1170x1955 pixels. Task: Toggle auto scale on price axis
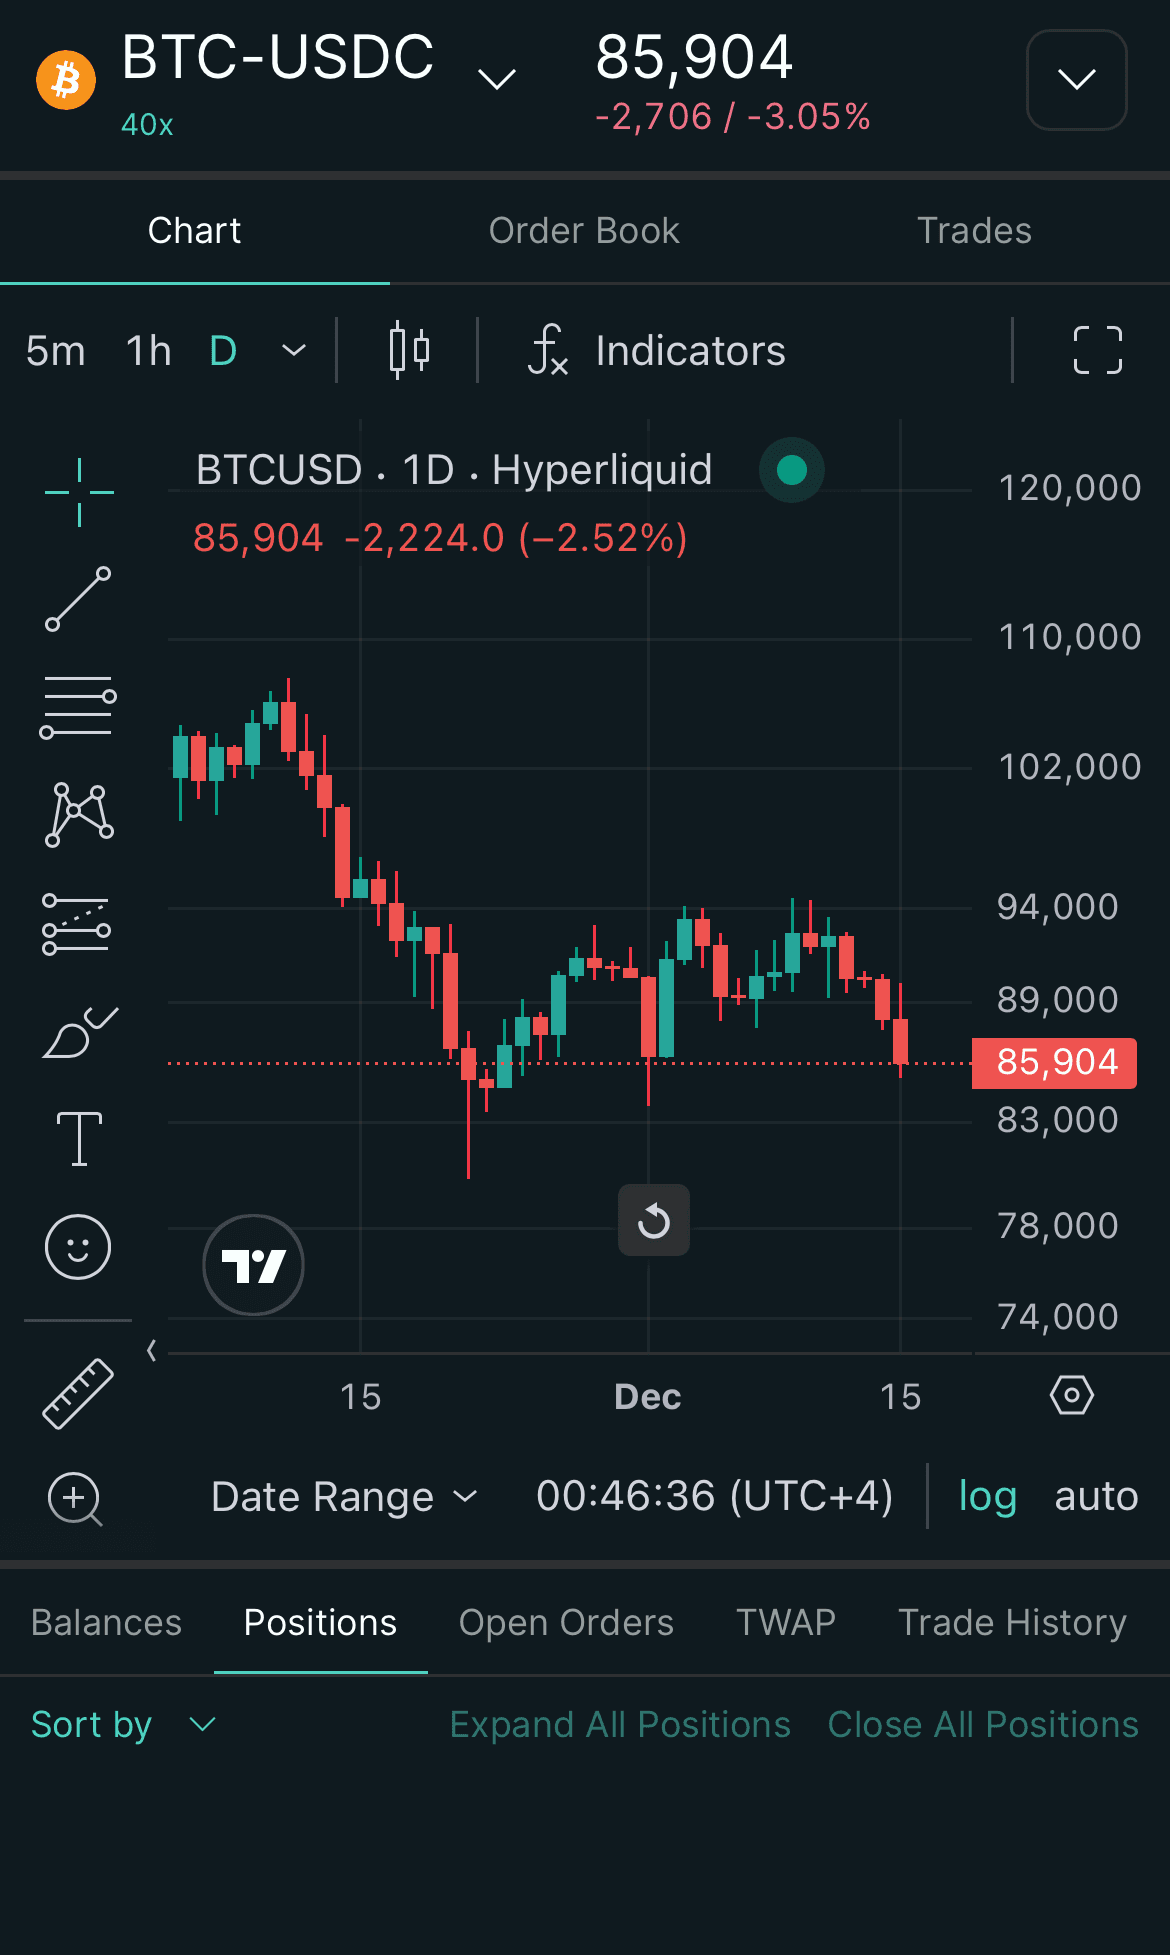click(1096, 1497)
